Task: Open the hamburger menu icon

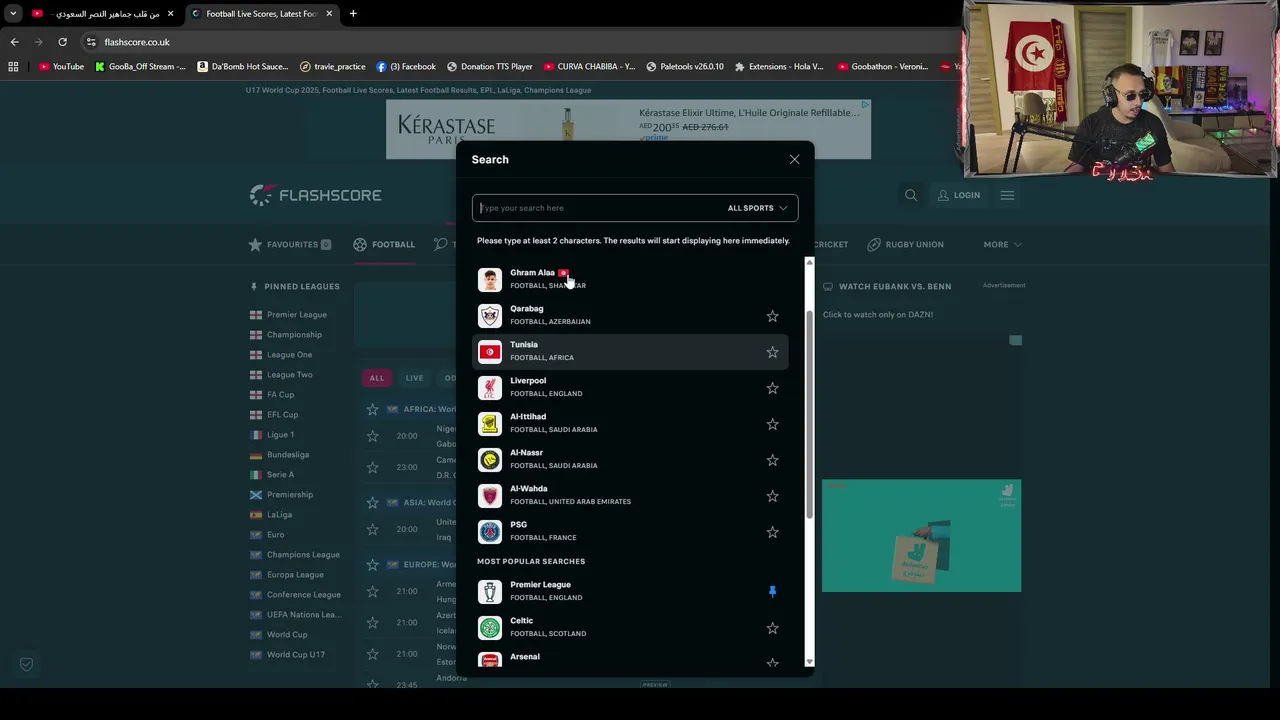Action: tap(1007, 195)
